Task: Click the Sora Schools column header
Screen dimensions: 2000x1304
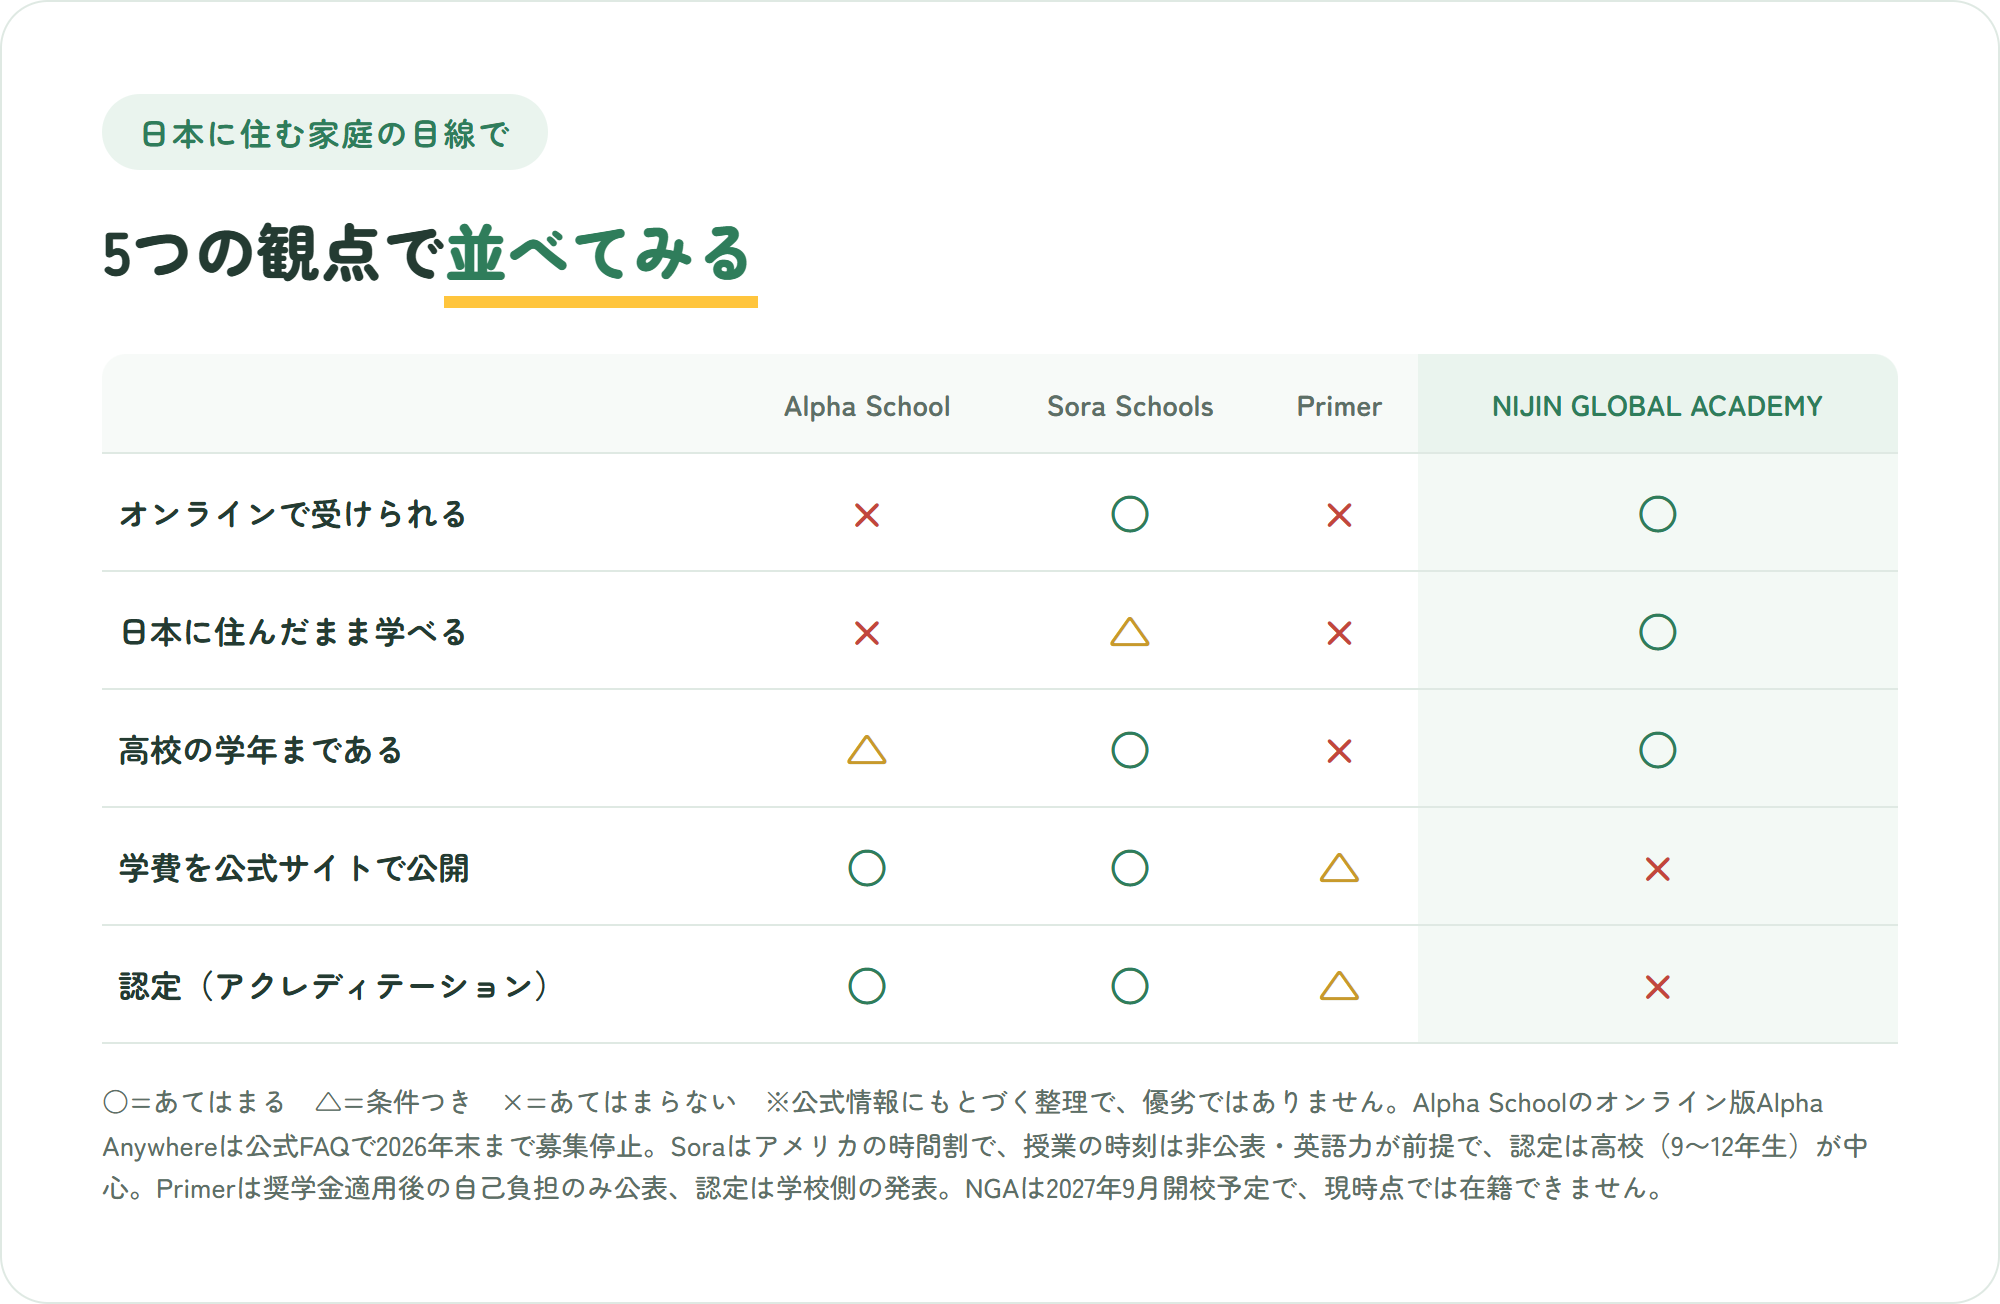Action: tap(1130, 406)
